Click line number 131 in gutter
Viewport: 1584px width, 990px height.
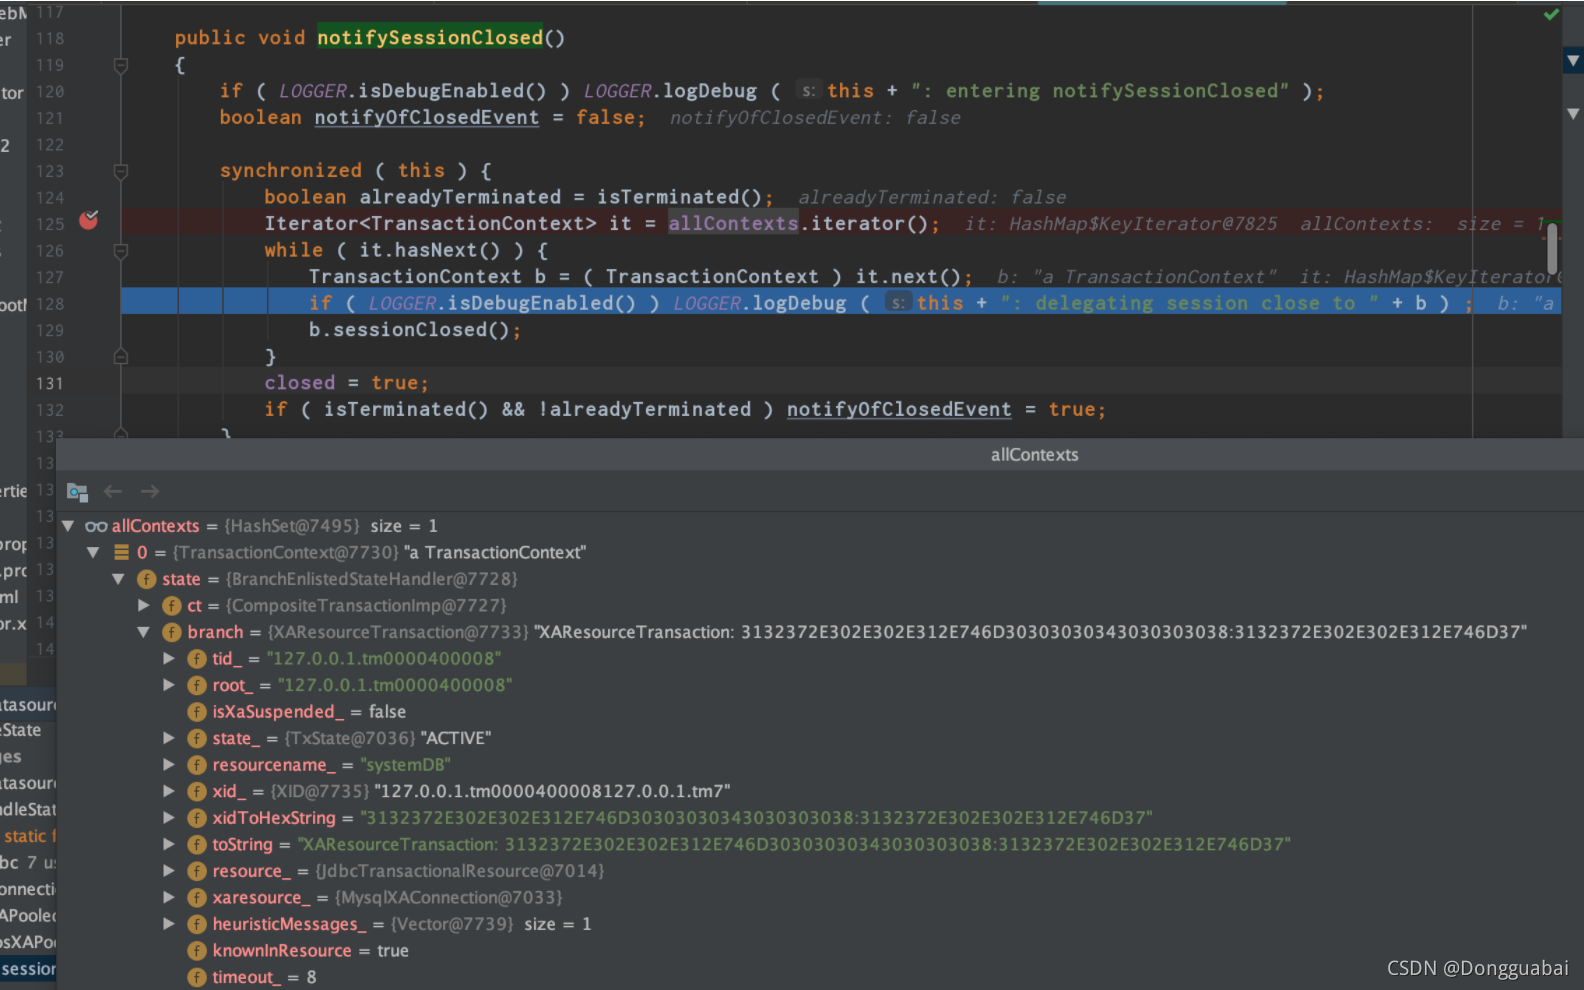49,383
